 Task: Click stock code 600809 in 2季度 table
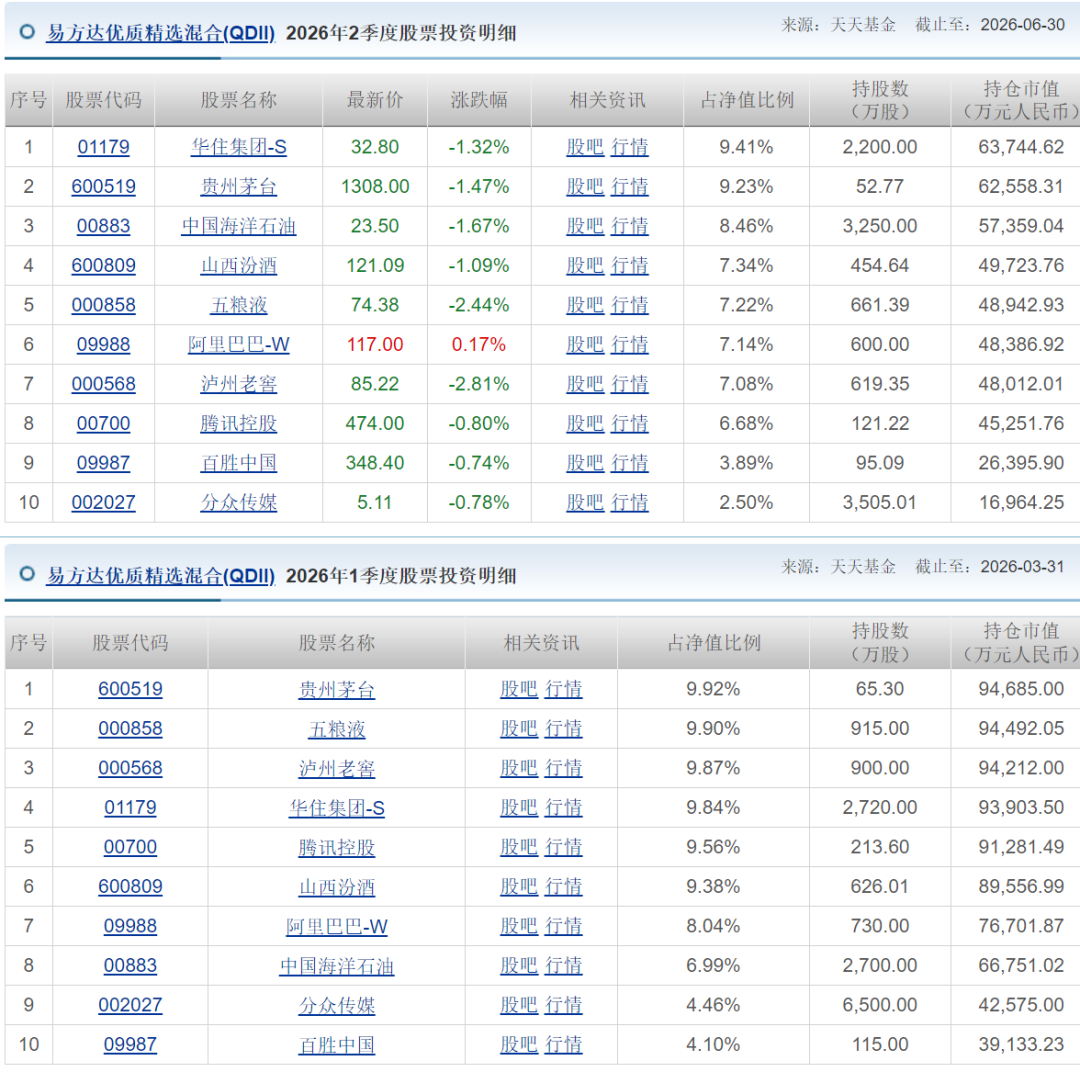point(103,265)
